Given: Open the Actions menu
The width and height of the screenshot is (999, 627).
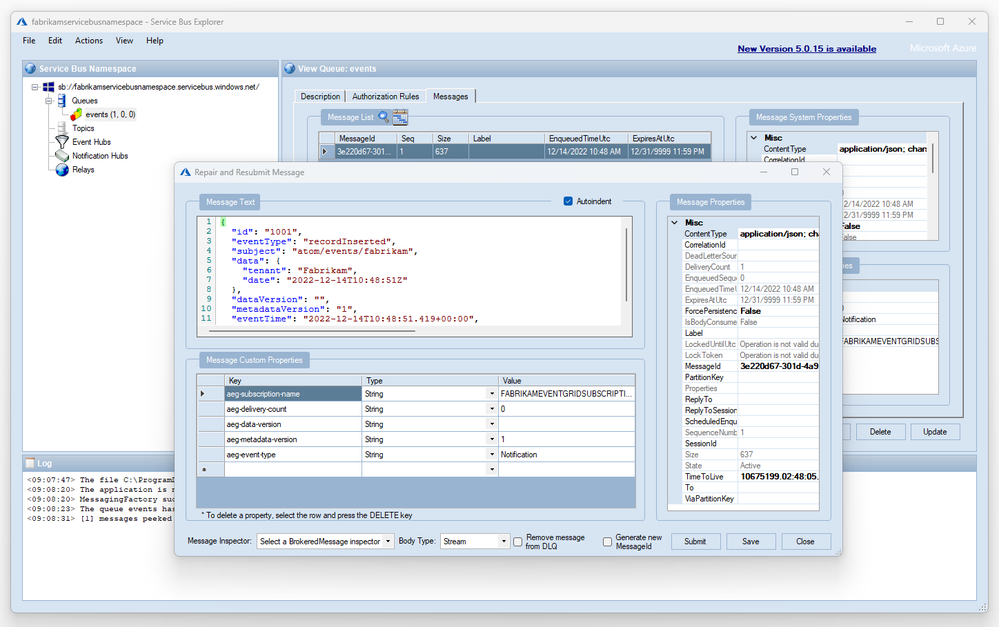Looking at the screenshot, I should point(89,41).
